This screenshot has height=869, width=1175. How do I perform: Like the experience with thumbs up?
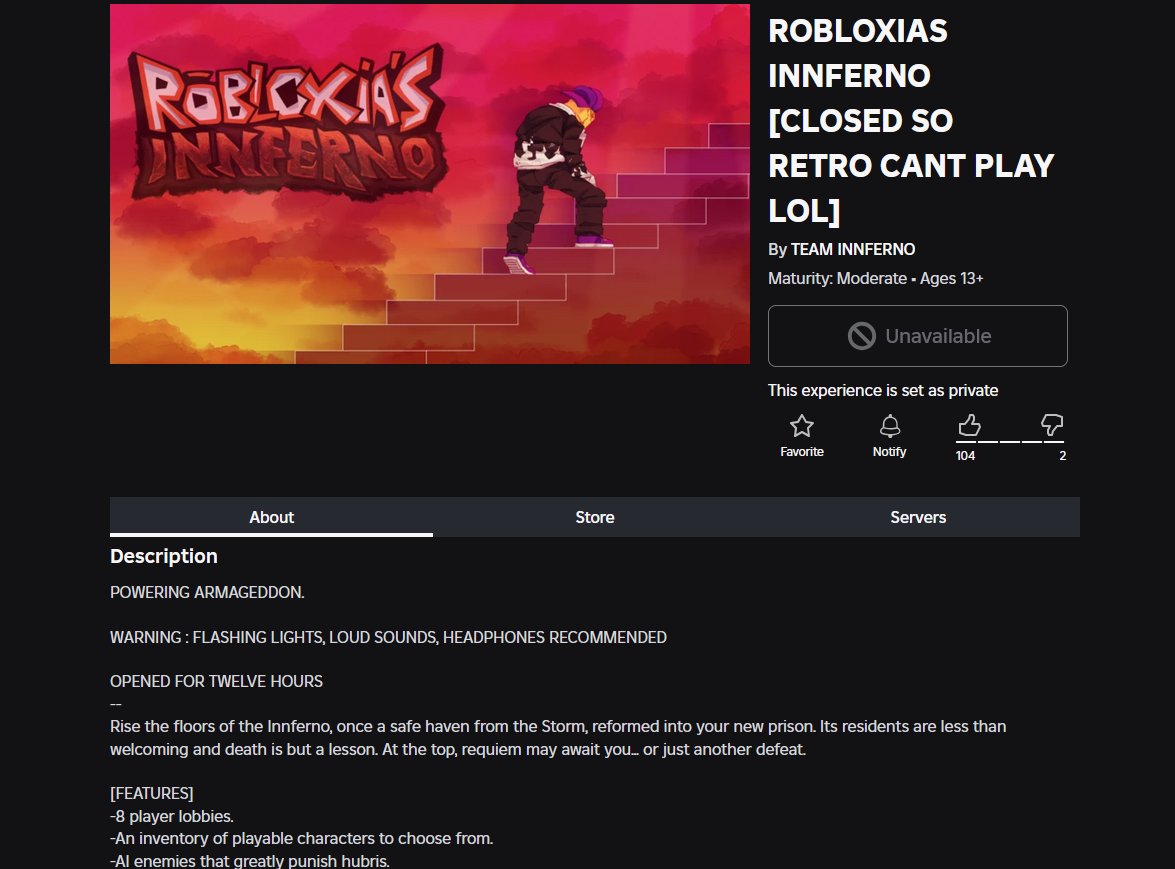969,425
